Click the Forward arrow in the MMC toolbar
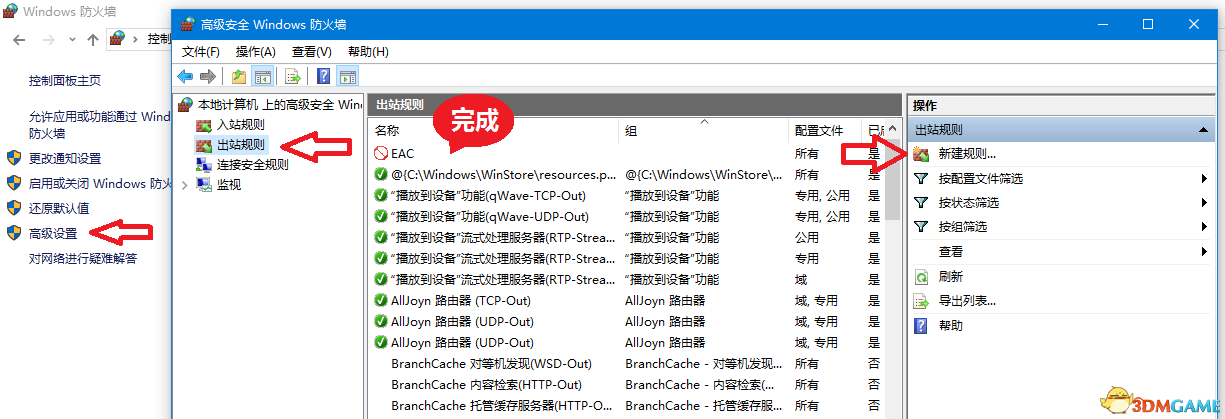The image size is (1225, 419). pyautogui.click(x=208, y=76)
